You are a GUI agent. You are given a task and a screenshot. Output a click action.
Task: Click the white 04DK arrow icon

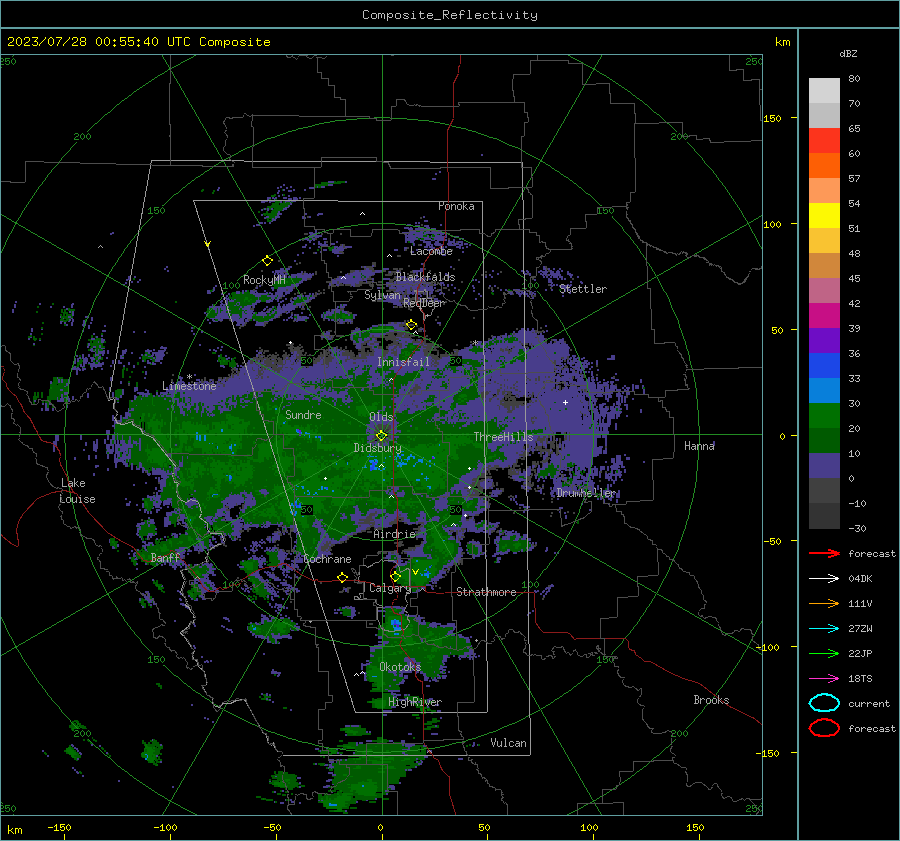point(824,579)
